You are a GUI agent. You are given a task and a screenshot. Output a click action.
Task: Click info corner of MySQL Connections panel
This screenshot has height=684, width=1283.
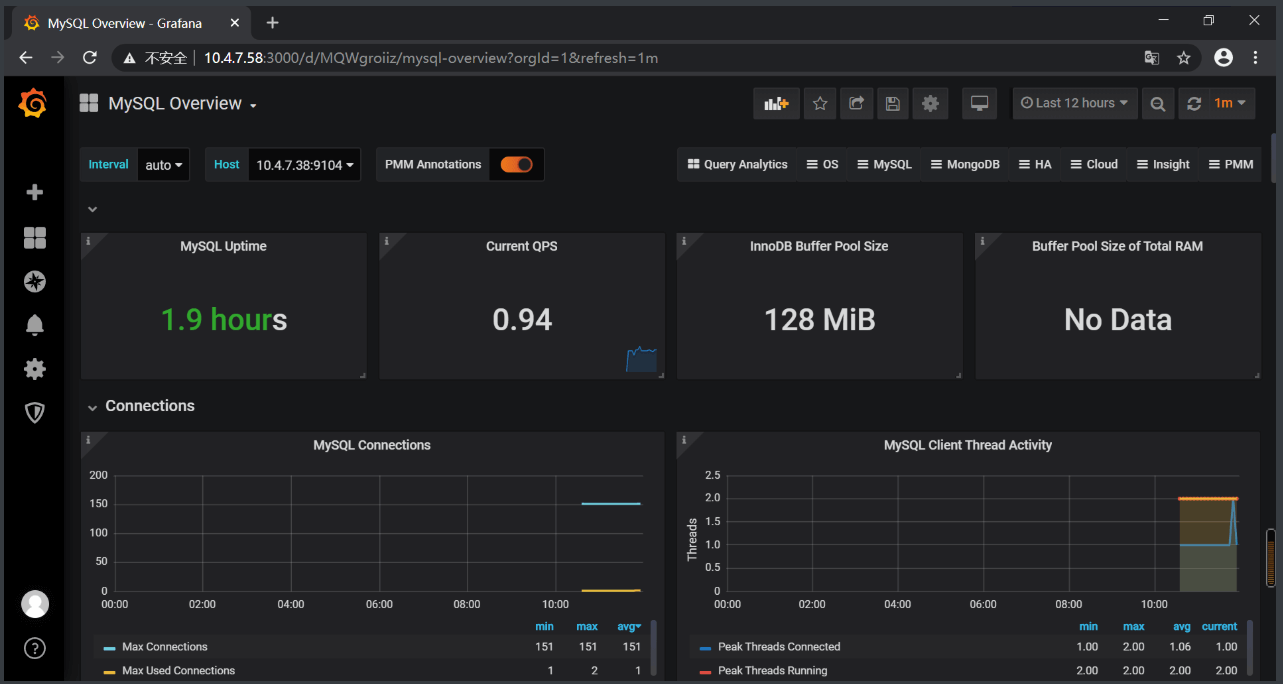tap(88, 440)
